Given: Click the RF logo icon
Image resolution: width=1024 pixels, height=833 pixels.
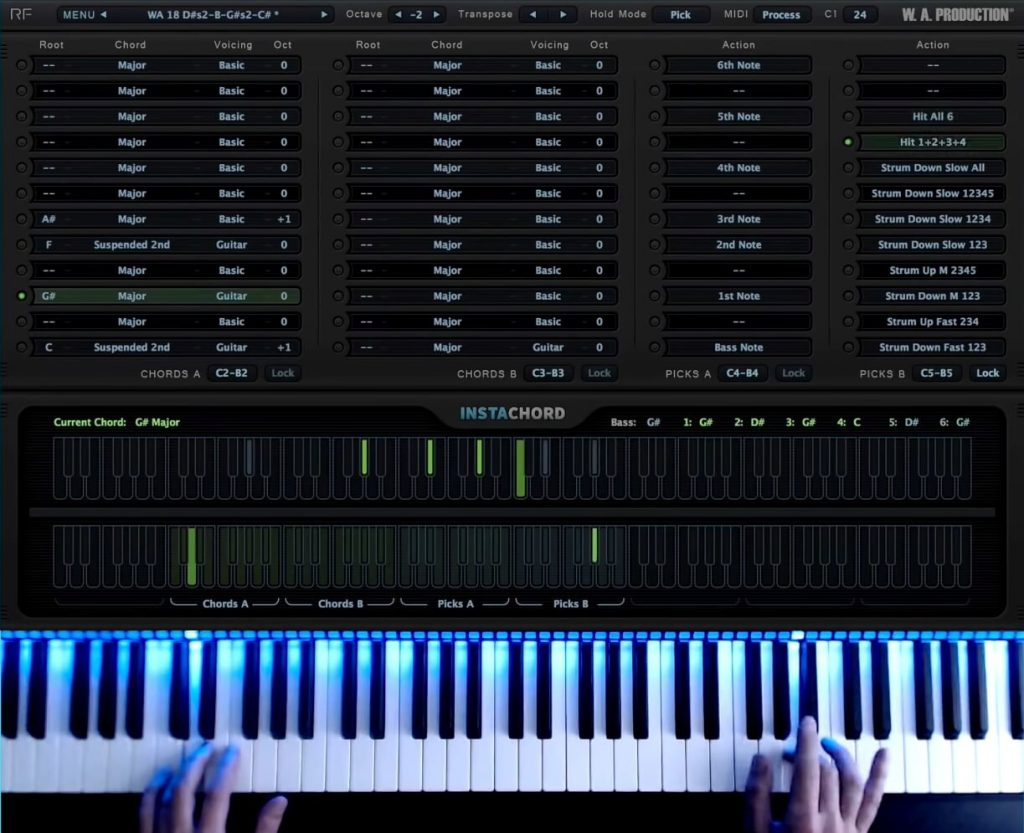Looking at the screenshot, I should pos(20,14).
